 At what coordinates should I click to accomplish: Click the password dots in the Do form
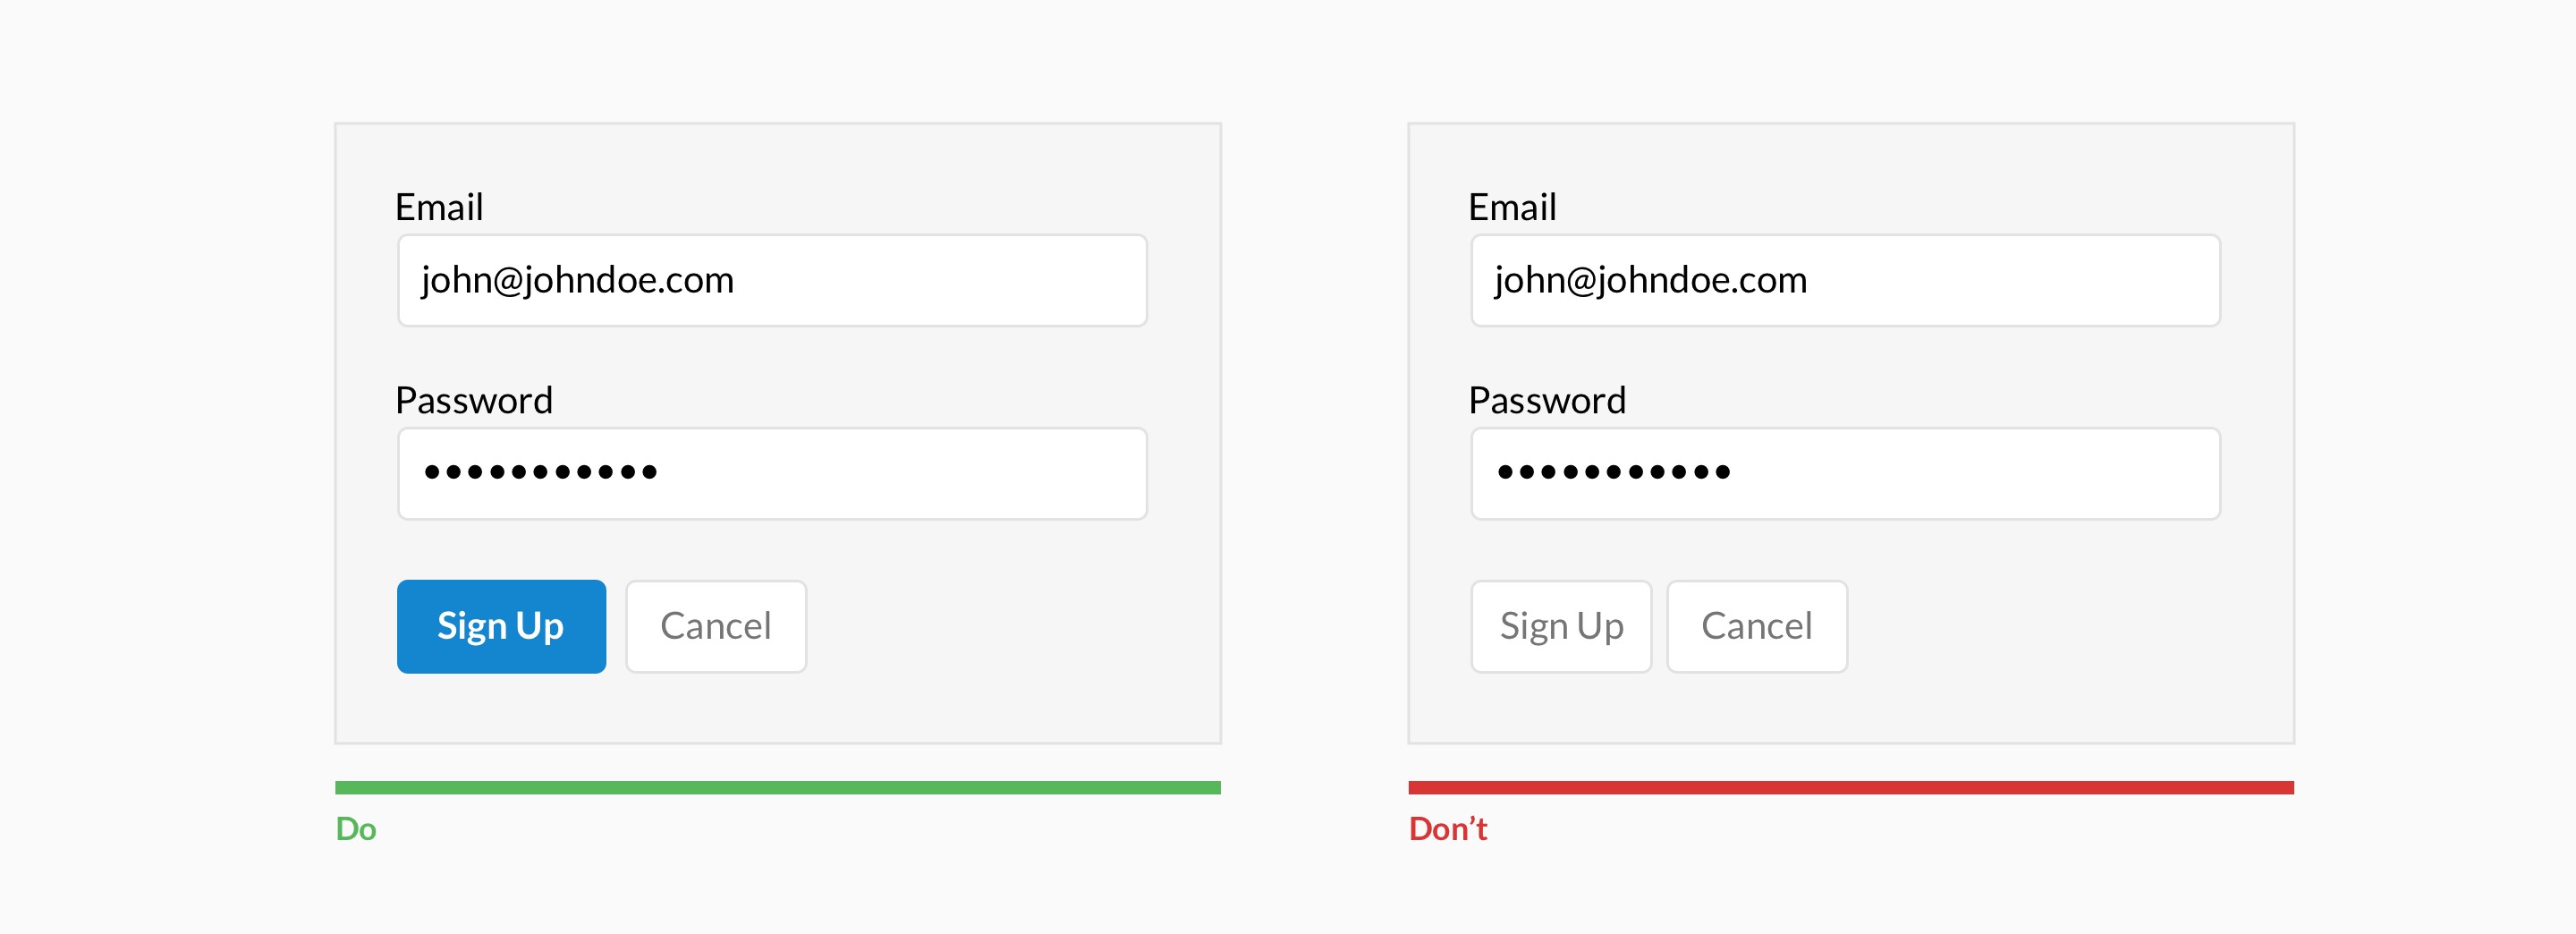[541, 472]
